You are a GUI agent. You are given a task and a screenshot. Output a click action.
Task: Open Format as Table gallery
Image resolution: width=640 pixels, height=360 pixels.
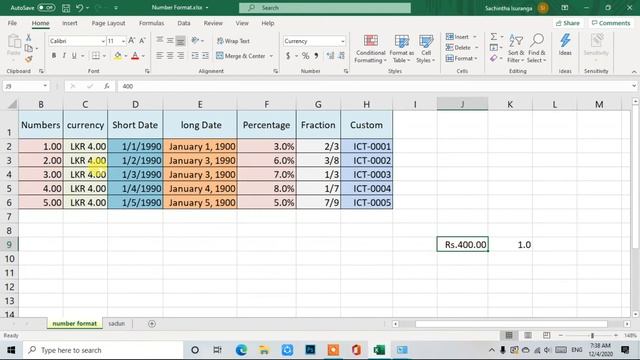tap(402, 49)
